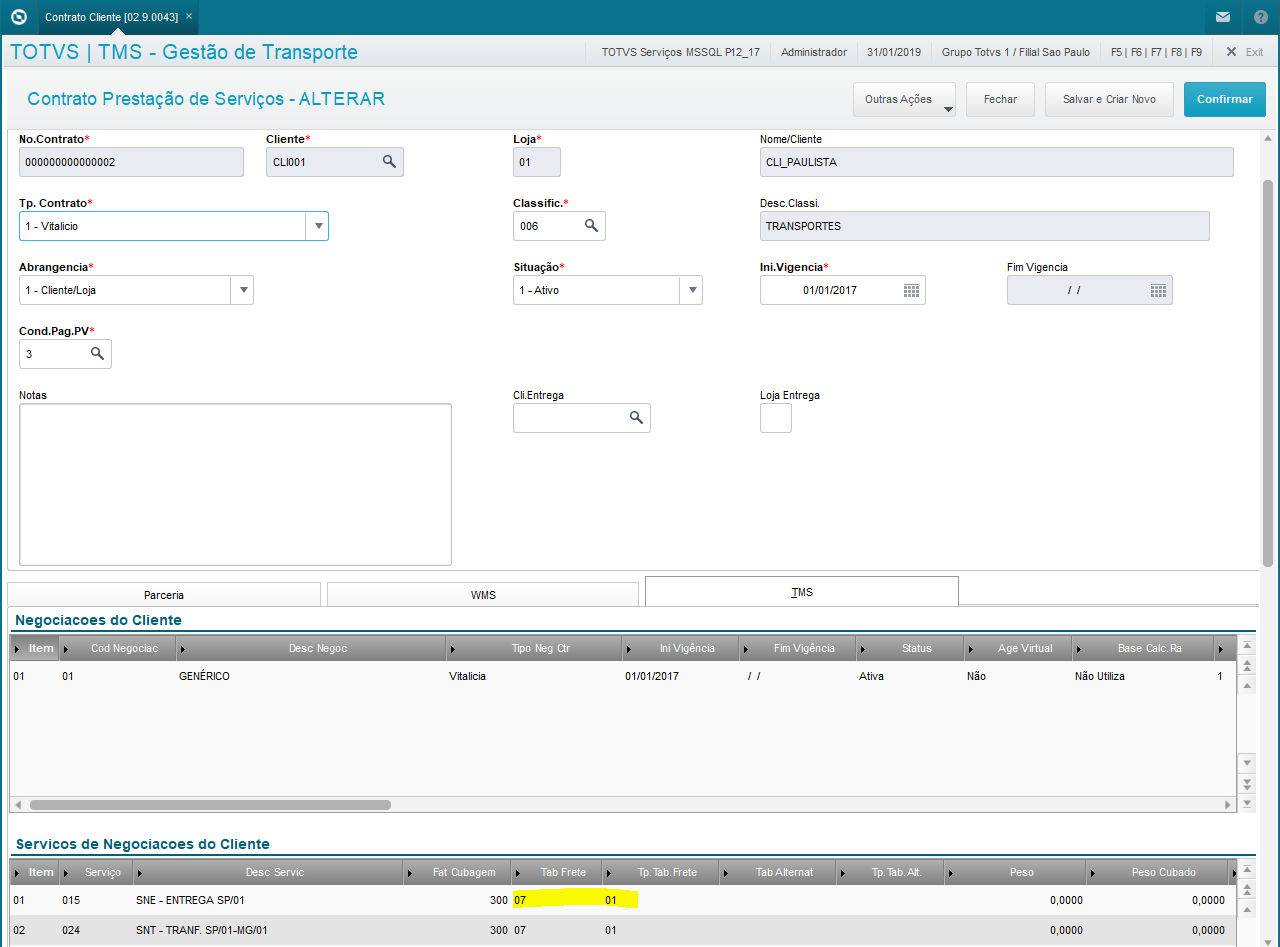Open the Outras Ações menu
Screen dimensions: 1280x947
pyautogui.click(x=904, y=99)
